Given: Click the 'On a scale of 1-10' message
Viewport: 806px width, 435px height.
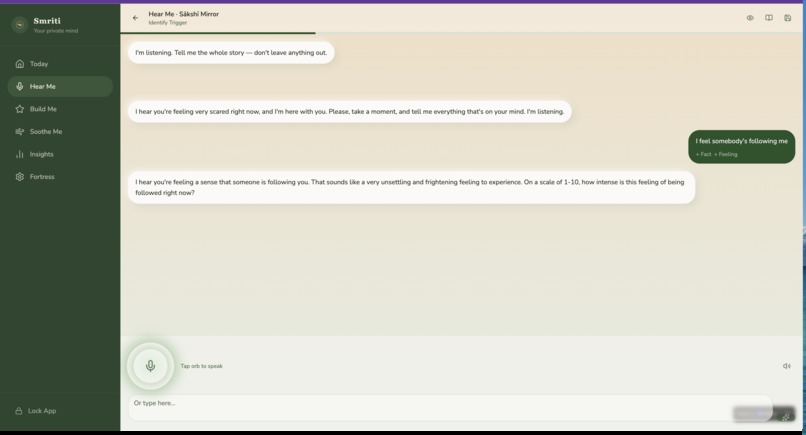Looking at the screenshot, I should 411,187.
